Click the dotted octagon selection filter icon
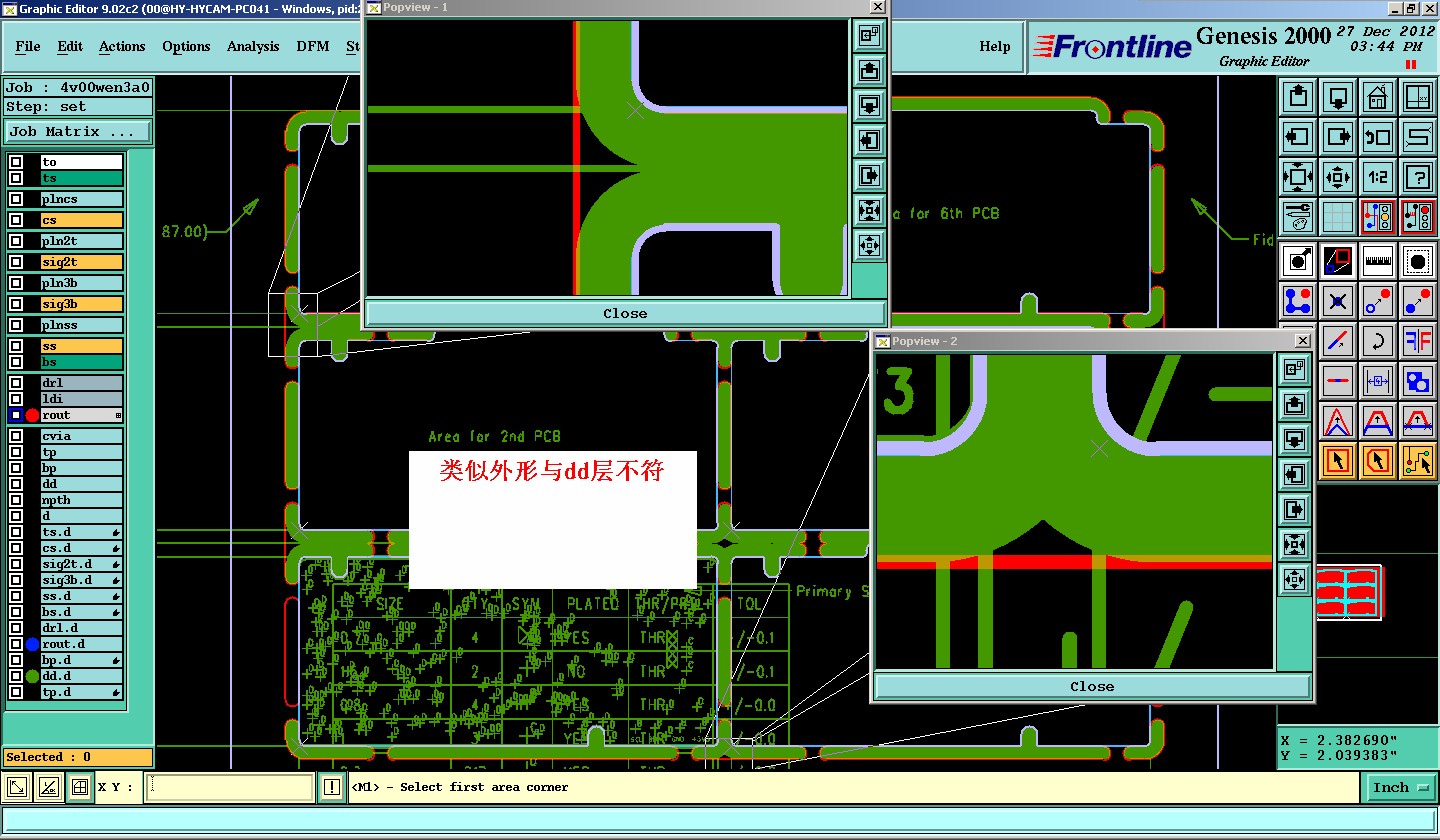Viewport: 1440px width, 840px height. 1418,261
